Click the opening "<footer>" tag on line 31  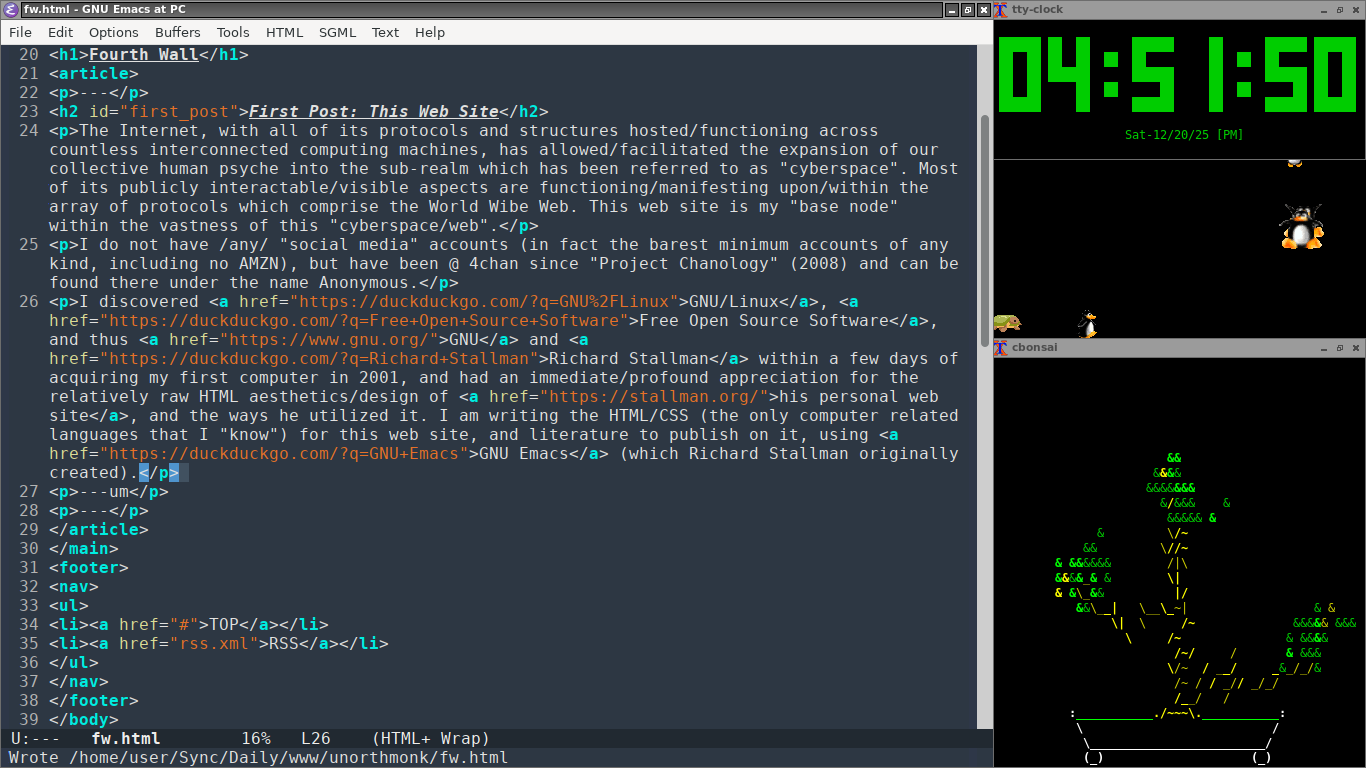[89, 568]
